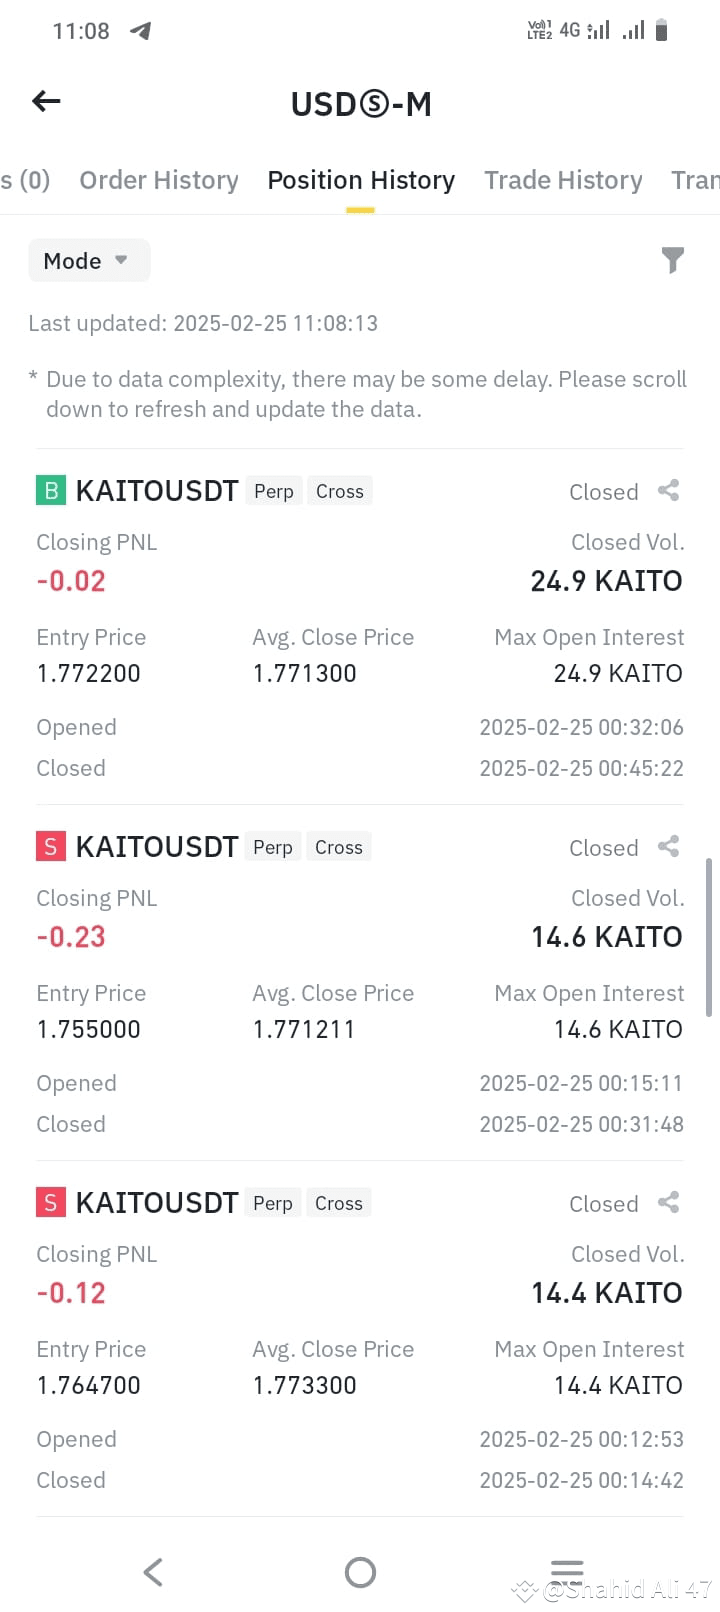
Task: Click the vertical scrollbar on right edge
Action: 709,937
